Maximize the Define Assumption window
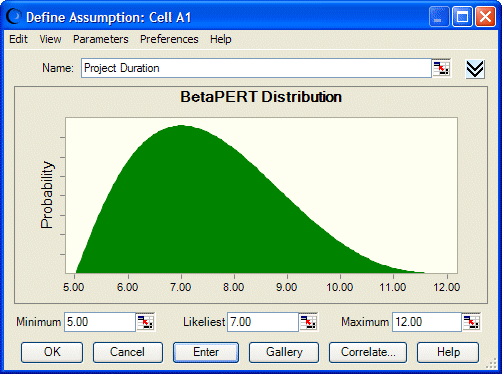Screen dimensions: 502x374 (462, 16)
